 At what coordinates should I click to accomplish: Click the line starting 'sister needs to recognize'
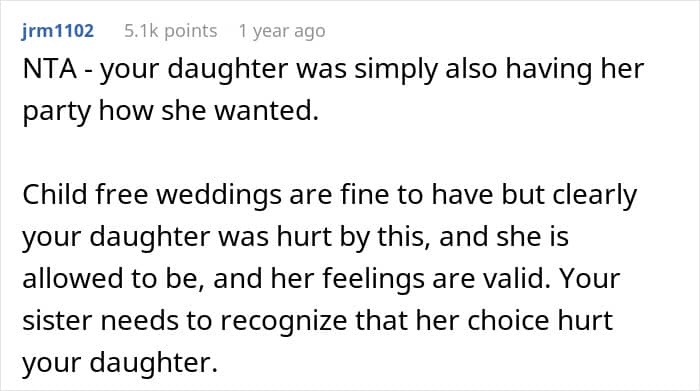(x=317, y=320)
